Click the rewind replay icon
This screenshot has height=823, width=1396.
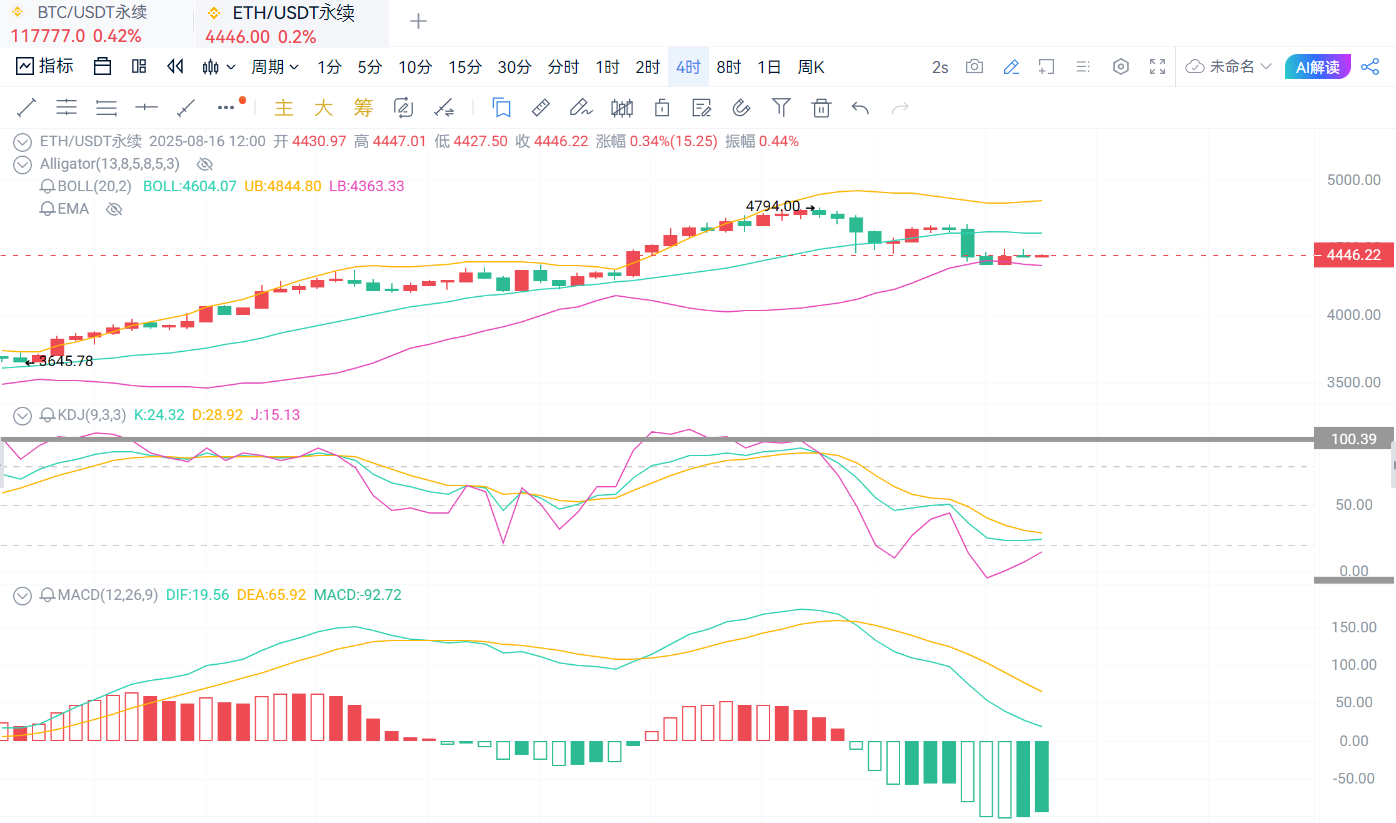(x=175, y=67)
